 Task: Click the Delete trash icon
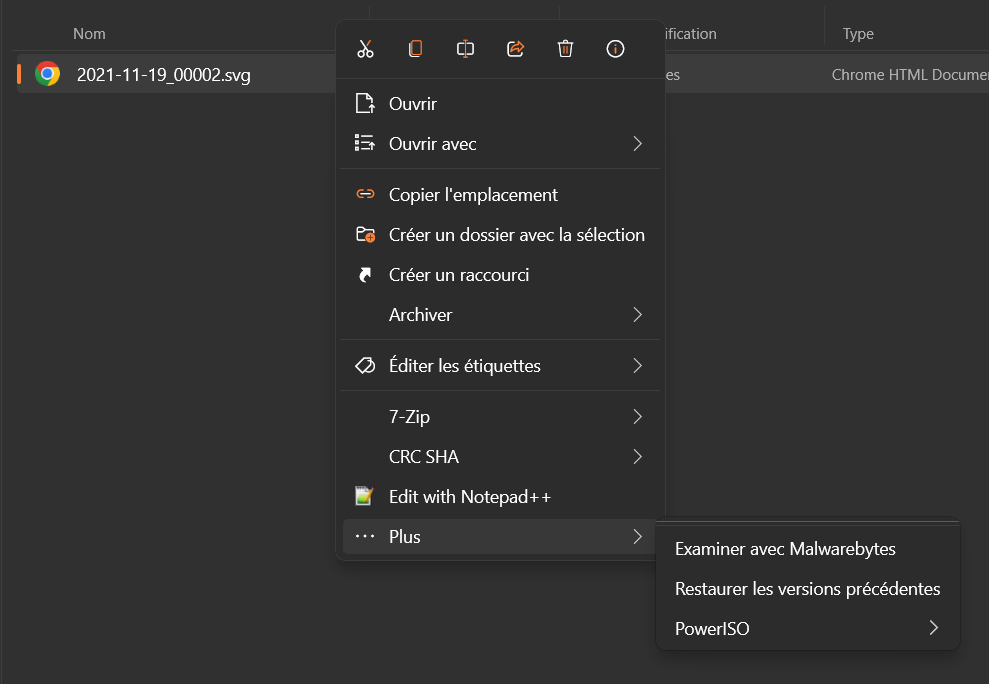[x=565, y=48]
